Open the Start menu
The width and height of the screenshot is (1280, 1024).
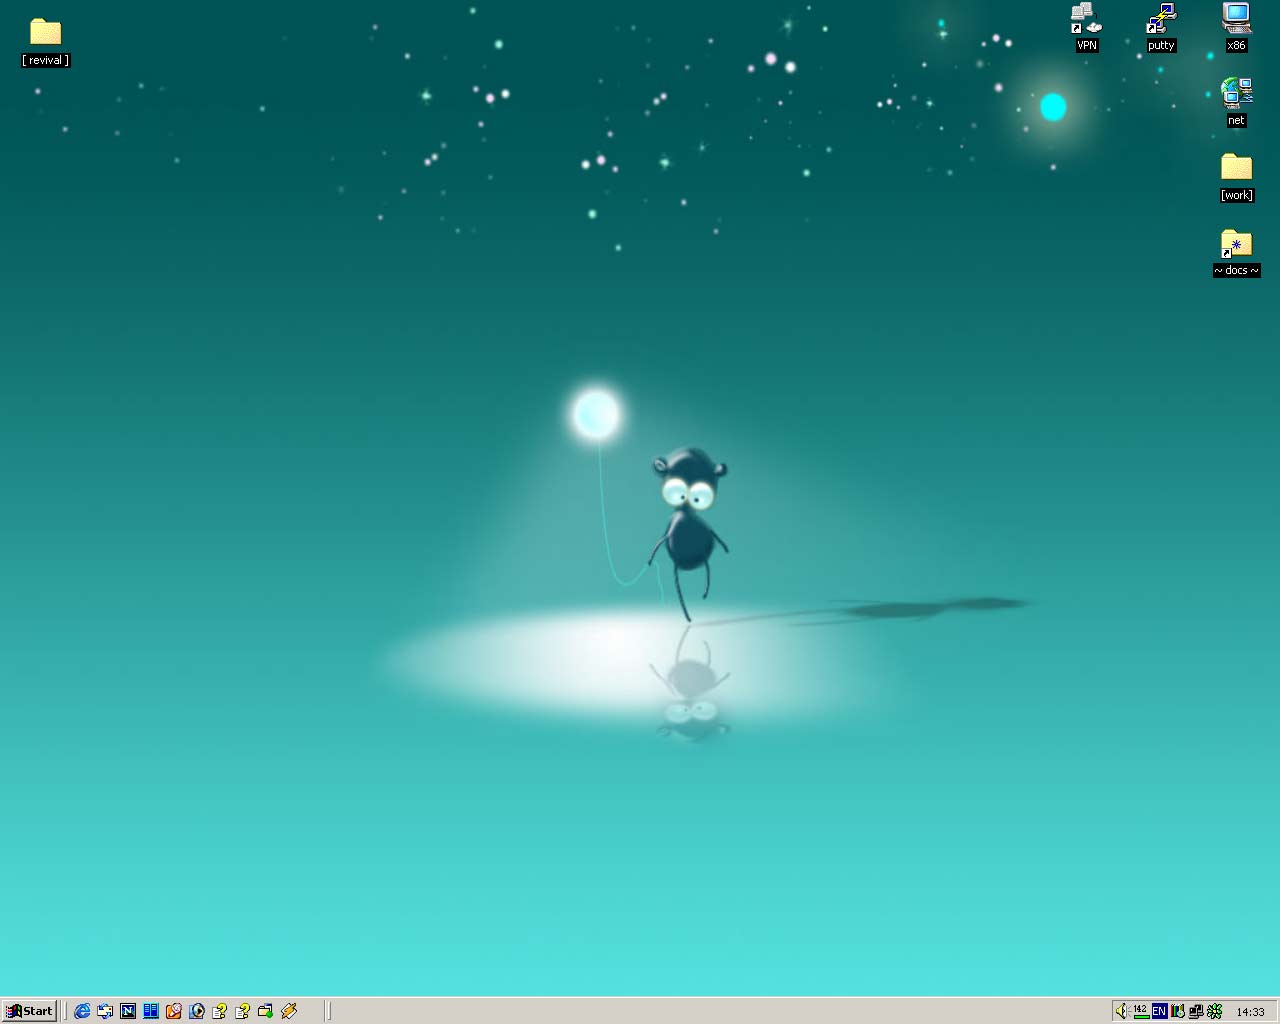coord(29,1011)
